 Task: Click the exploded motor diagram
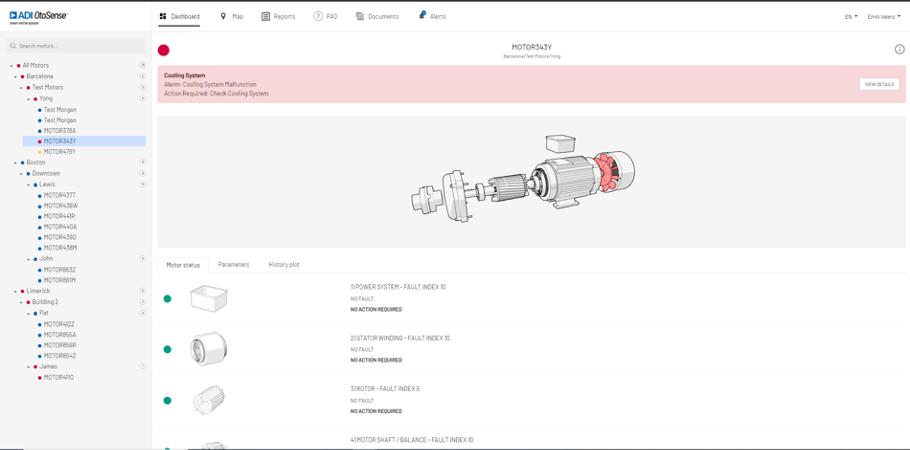pos(522,177)
